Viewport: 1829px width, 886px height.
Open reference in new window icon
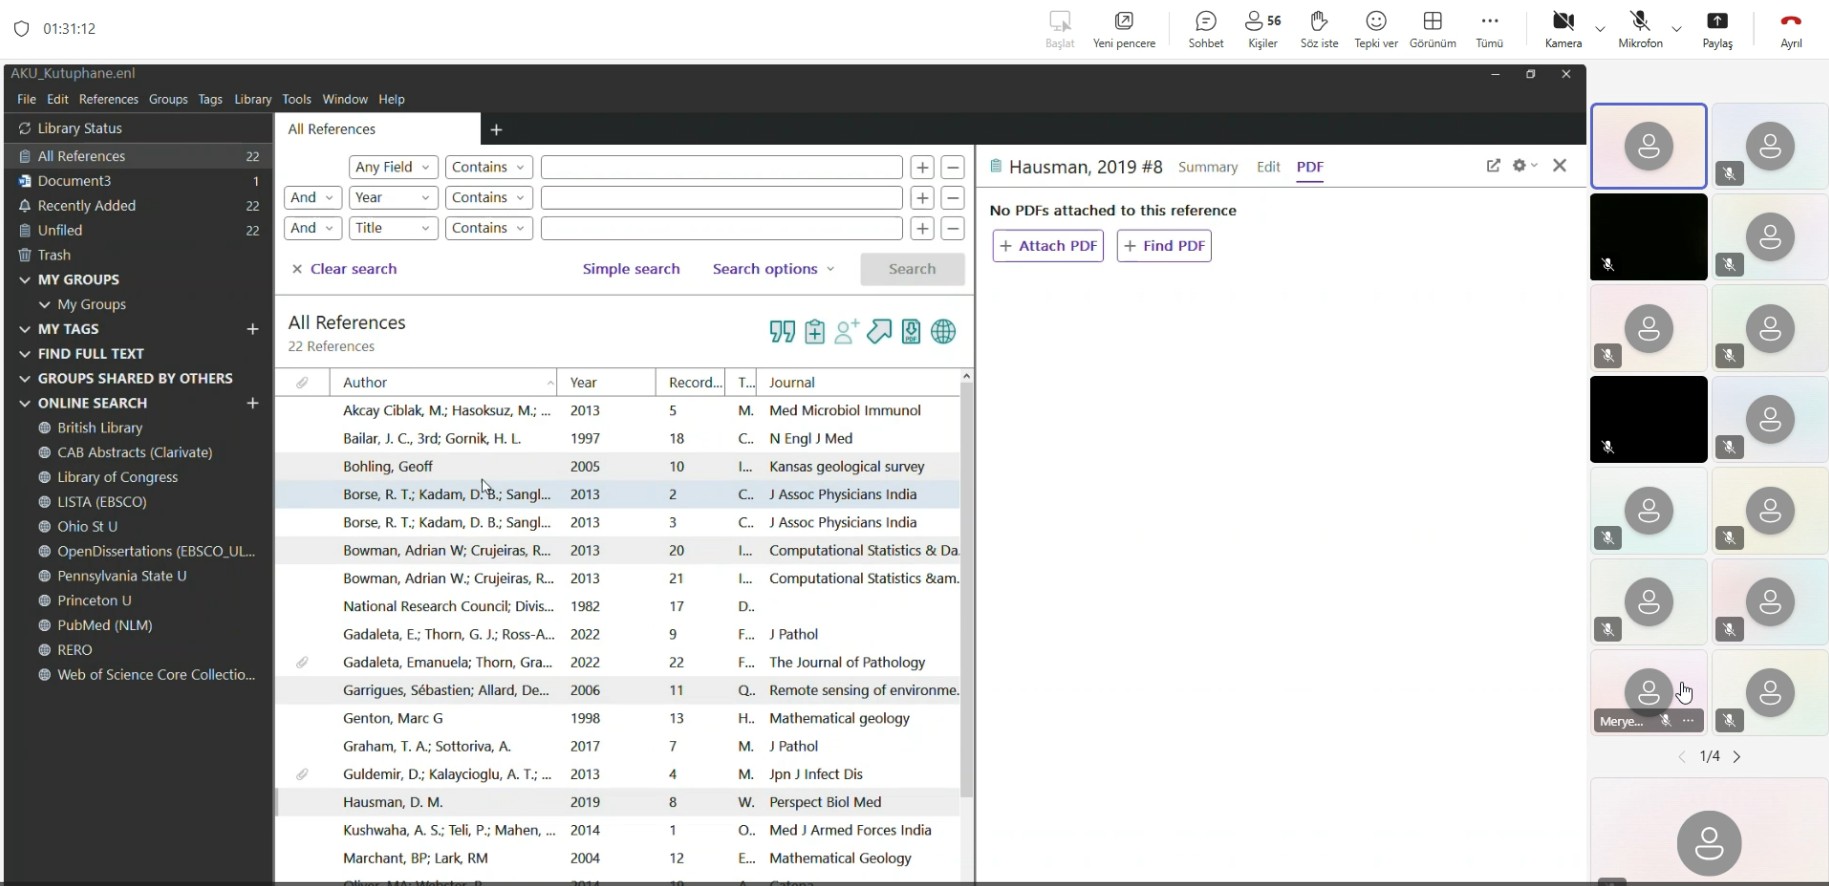click(1493, 166)
